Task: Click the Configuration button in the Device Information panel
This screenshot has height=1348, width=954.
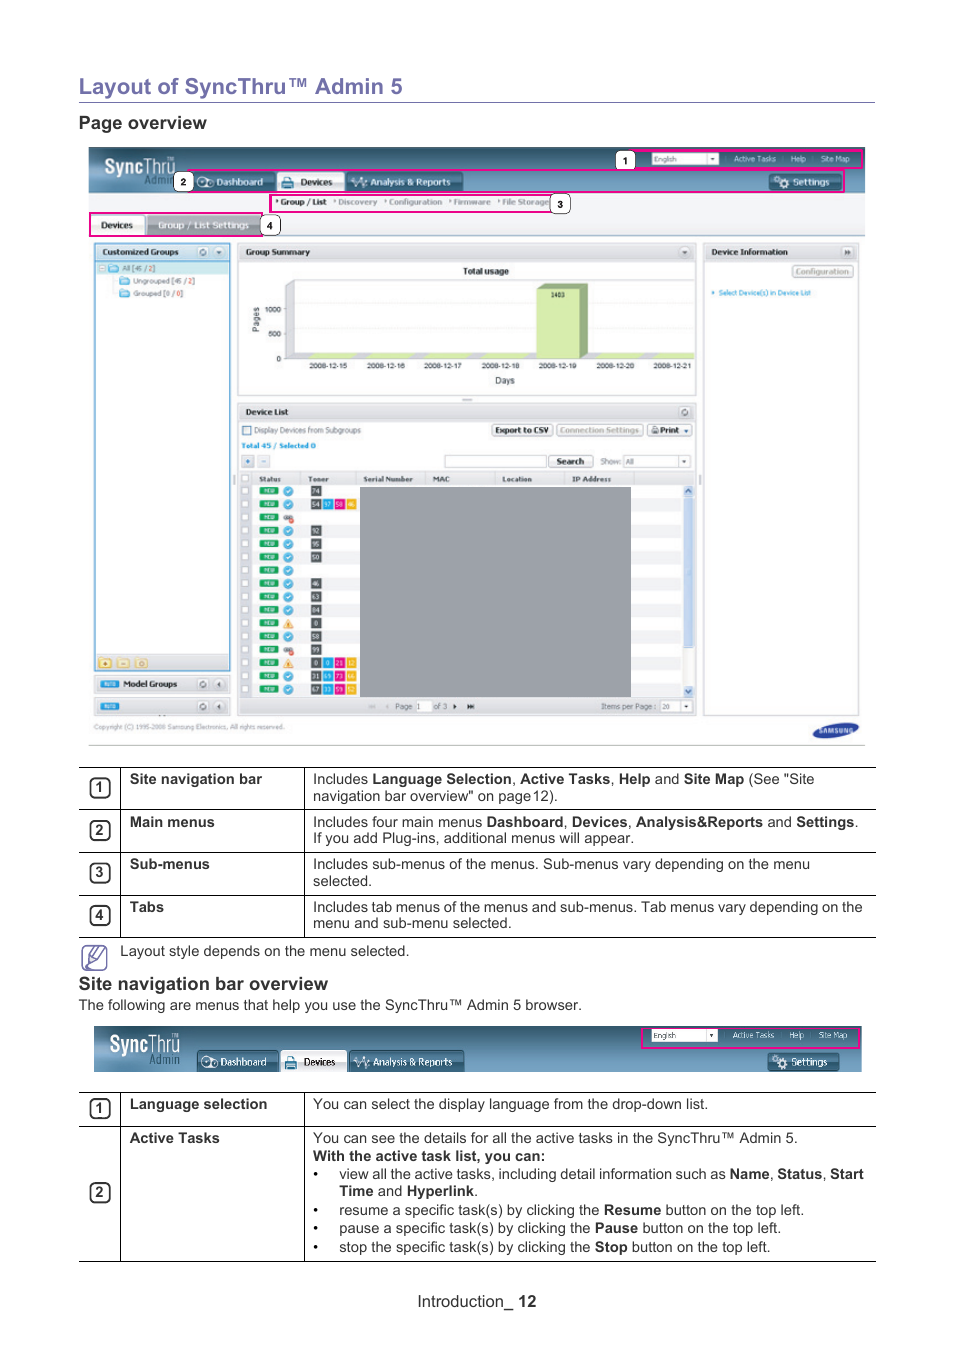Action: [x=822, y=271]
